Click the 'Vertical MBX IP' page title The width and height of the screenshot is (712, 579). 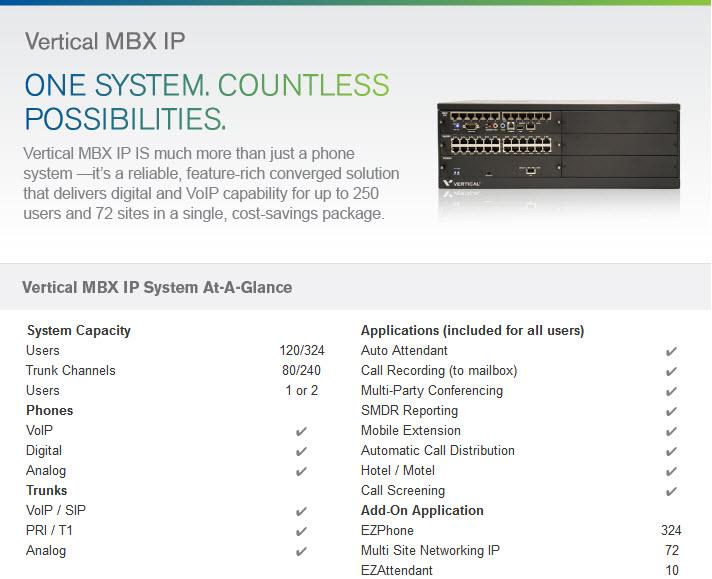coord(105,41)
